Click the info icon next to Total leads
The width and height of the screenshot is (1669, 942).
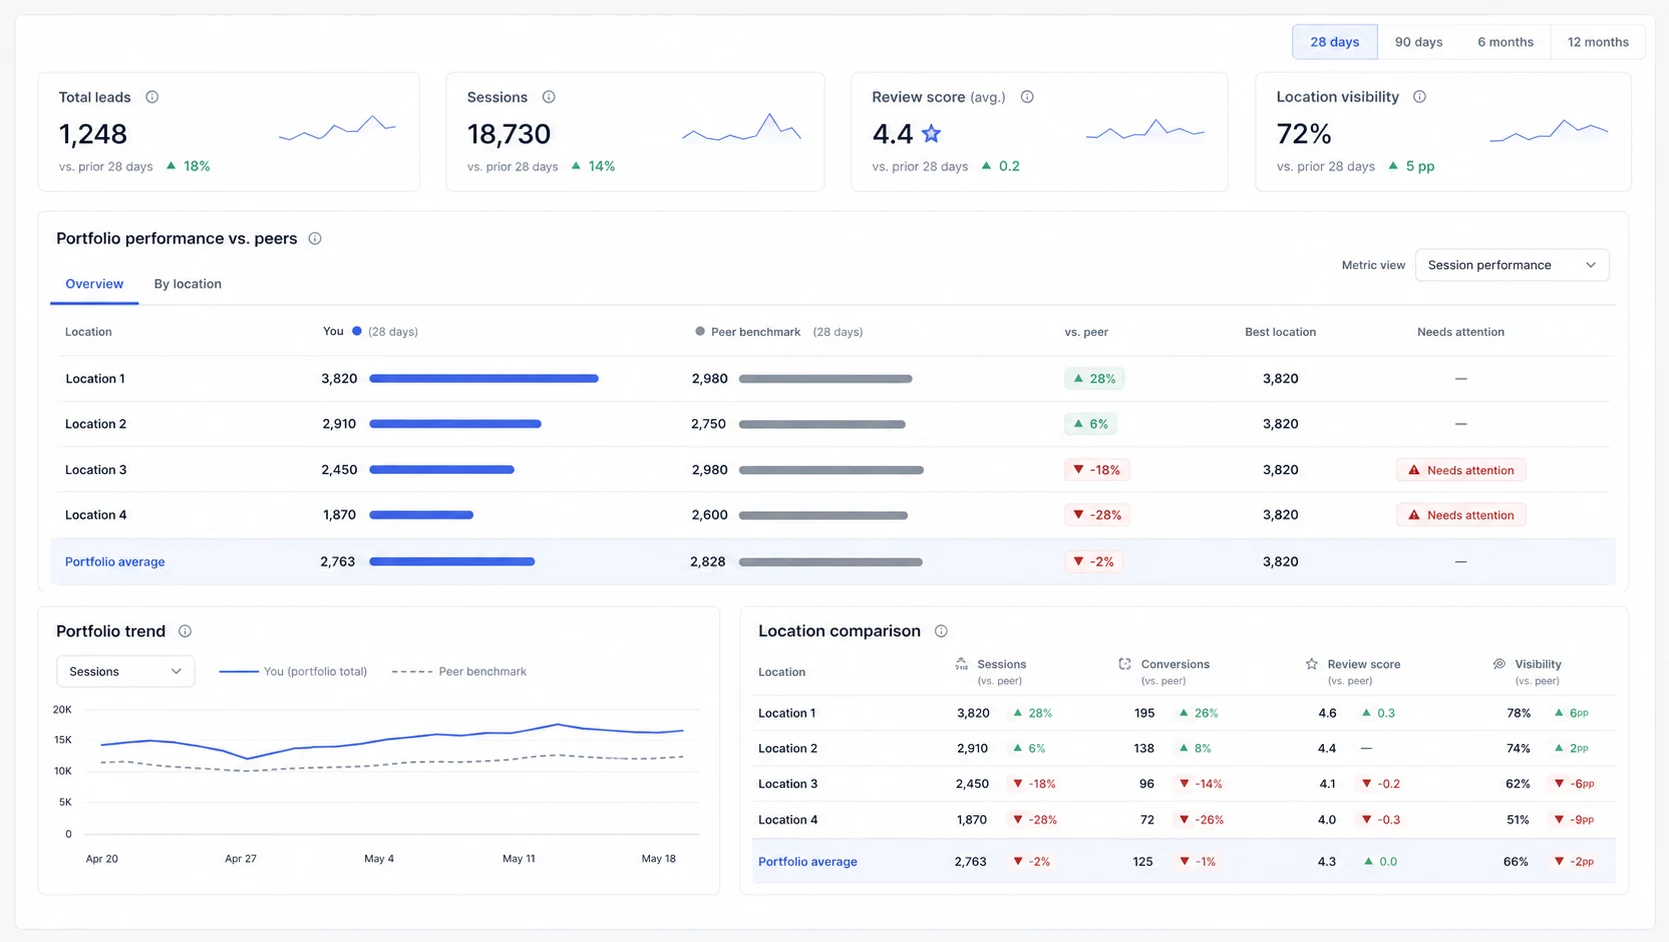(152, 97)
